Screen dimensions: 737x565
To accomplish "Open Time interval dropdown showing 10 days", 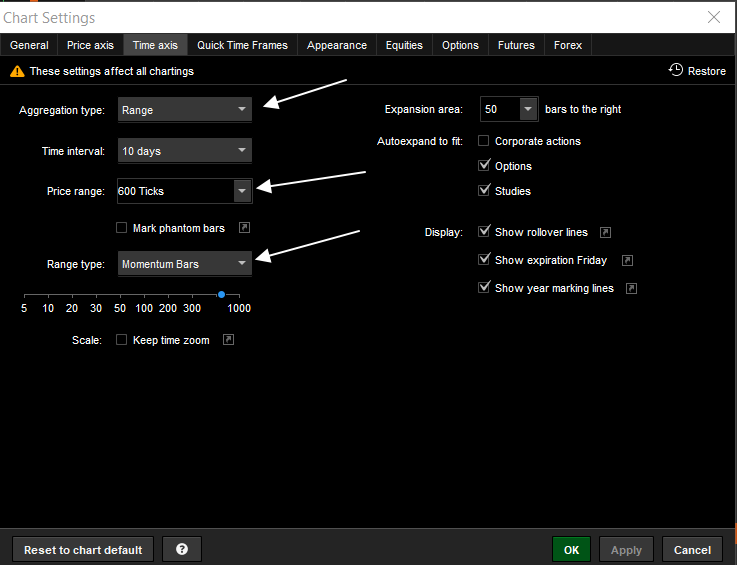I will pos(185,150).
